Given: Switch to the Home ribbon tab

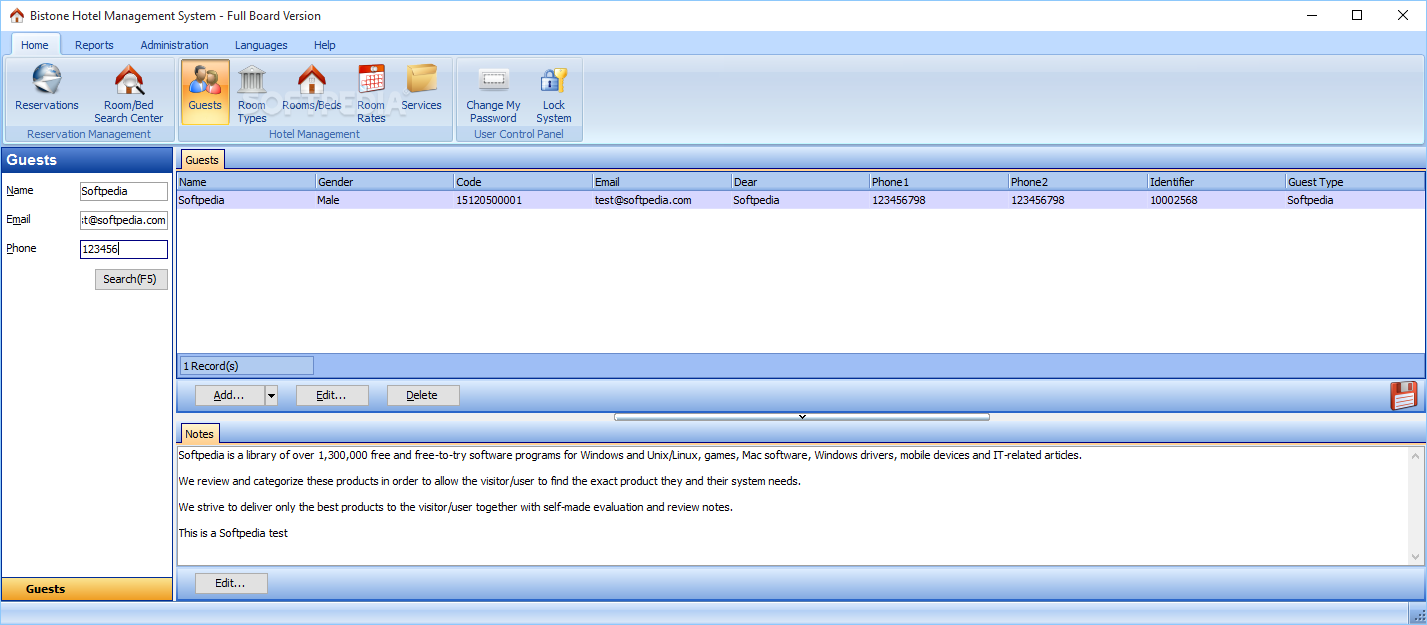Looking at the screenshot, I should (35, 45).
